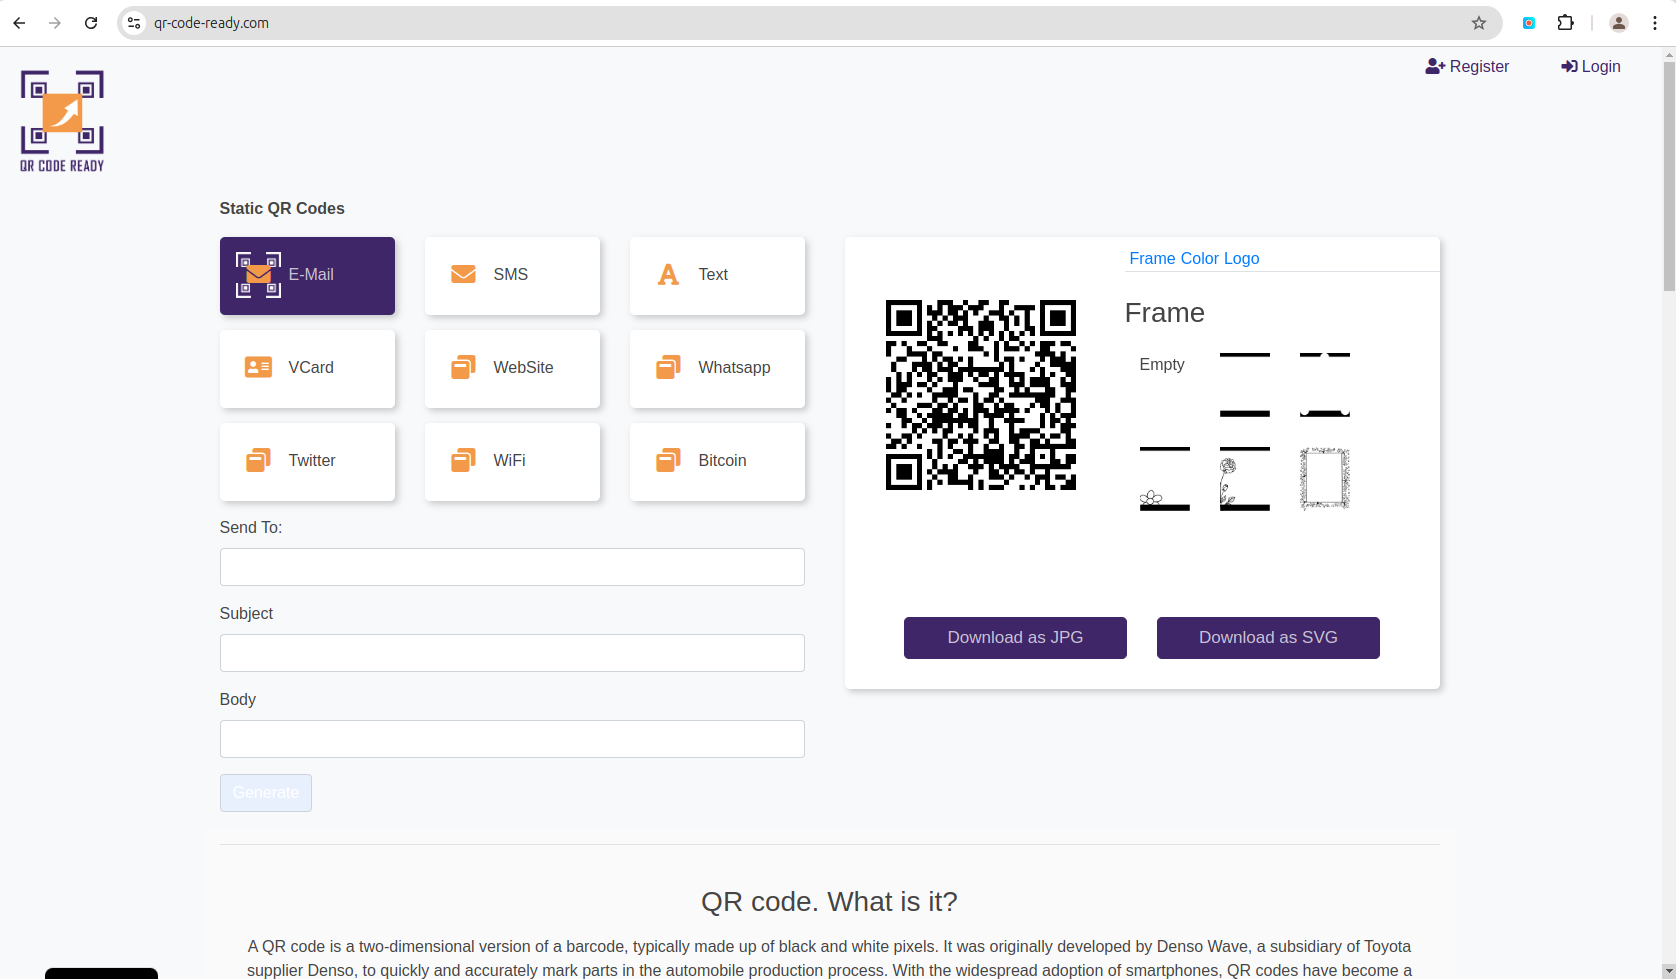Screen dimensions: 1676x979
Task: Open the Extensions puzzle menu
Action: [1566, 23]
